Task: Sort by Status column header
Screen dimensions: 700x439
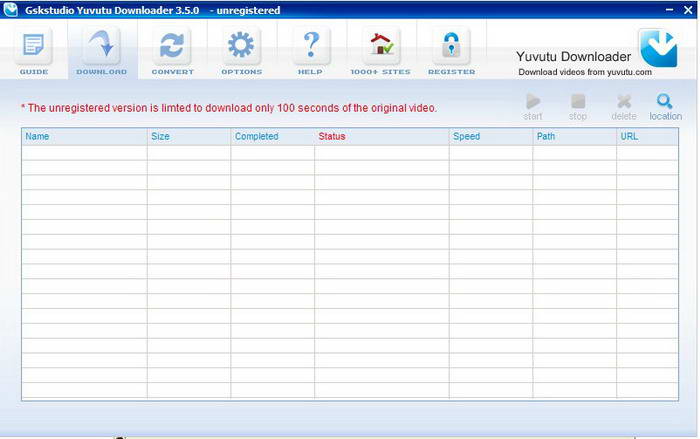Action: click(382, 137)
